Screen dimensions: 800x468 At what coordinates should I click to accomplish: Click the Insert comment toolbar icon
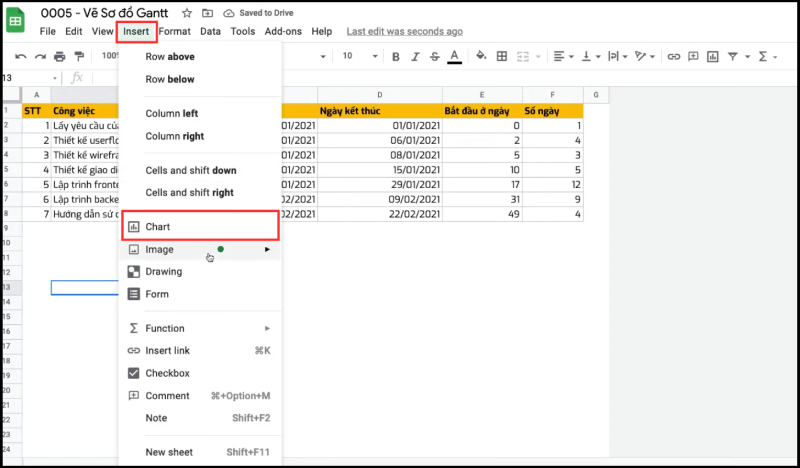click(x=693, y=56)
